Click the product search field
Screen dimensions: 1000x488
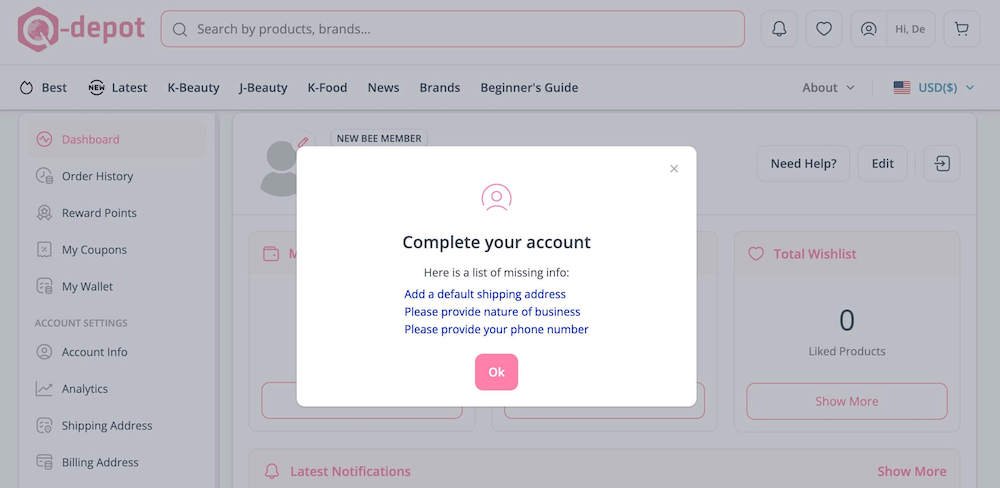click(x=453, y=29)
